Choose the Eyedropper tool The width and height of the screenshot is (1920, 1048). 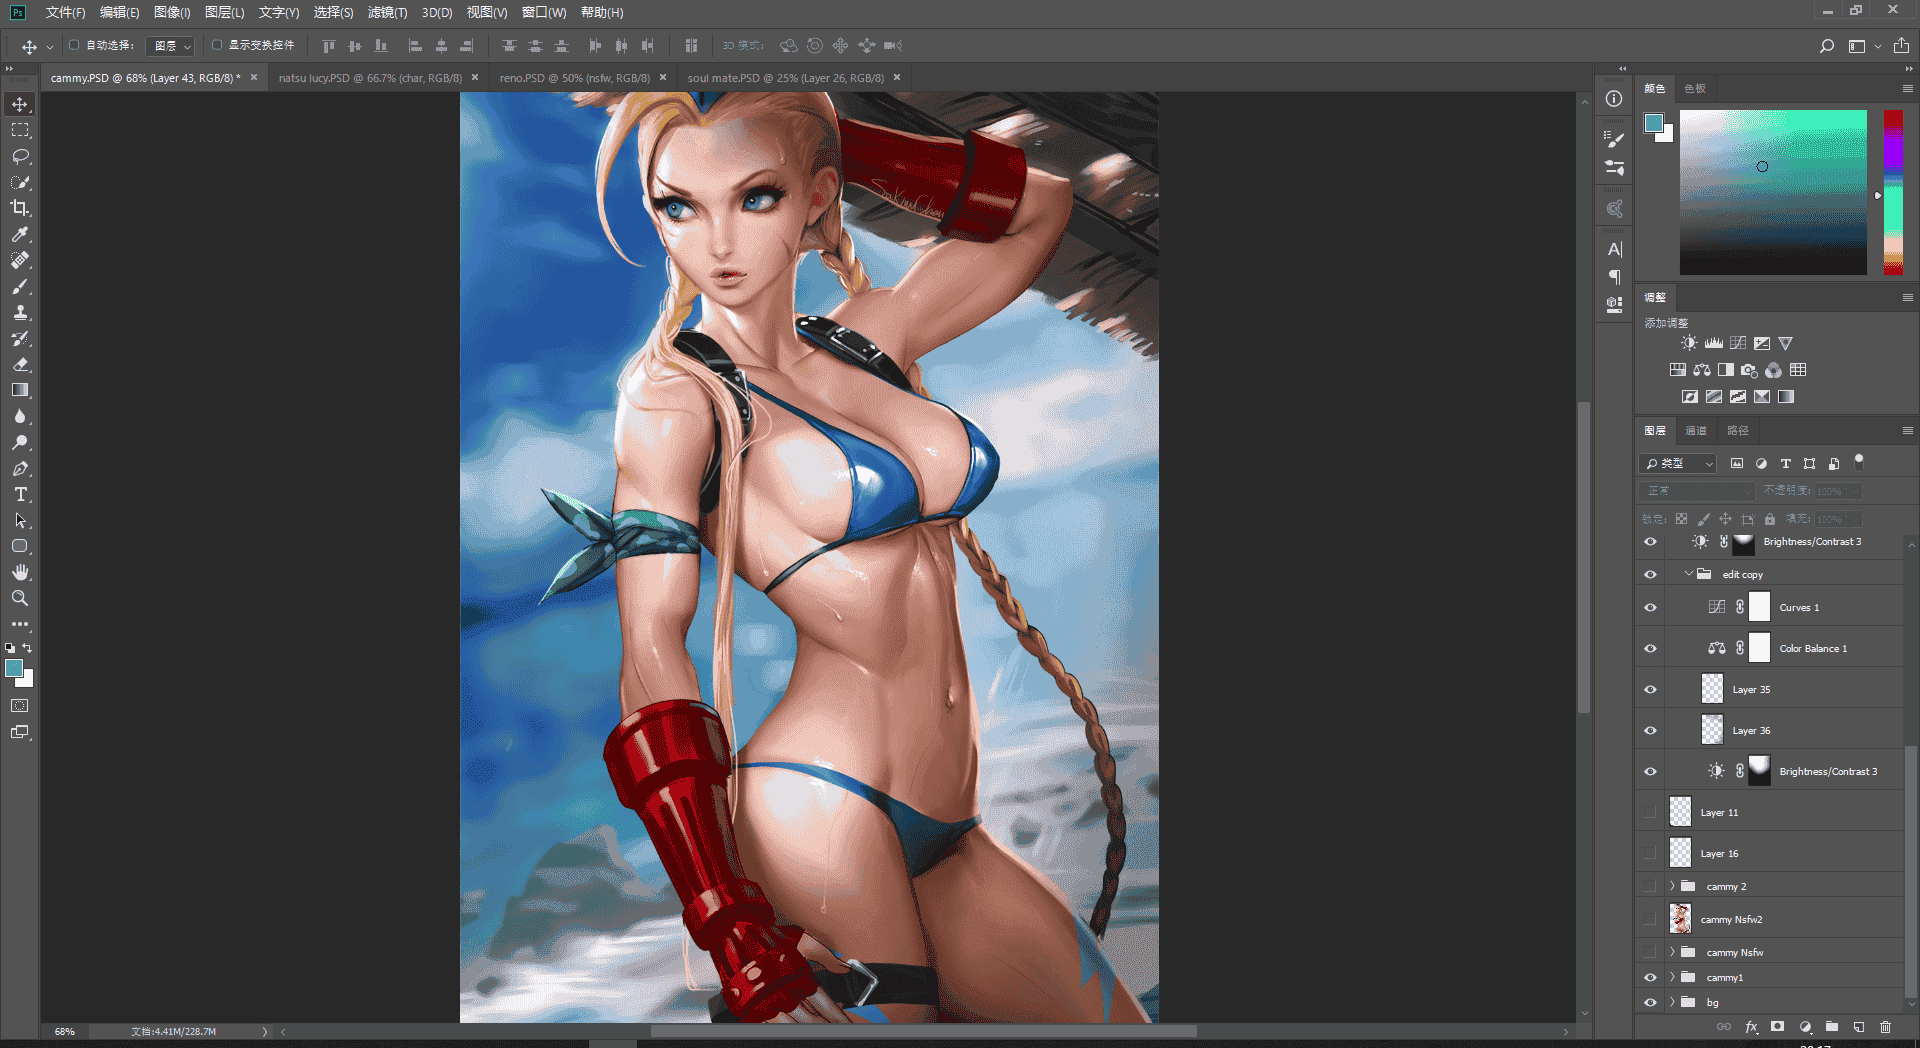[x=20, y=234]
